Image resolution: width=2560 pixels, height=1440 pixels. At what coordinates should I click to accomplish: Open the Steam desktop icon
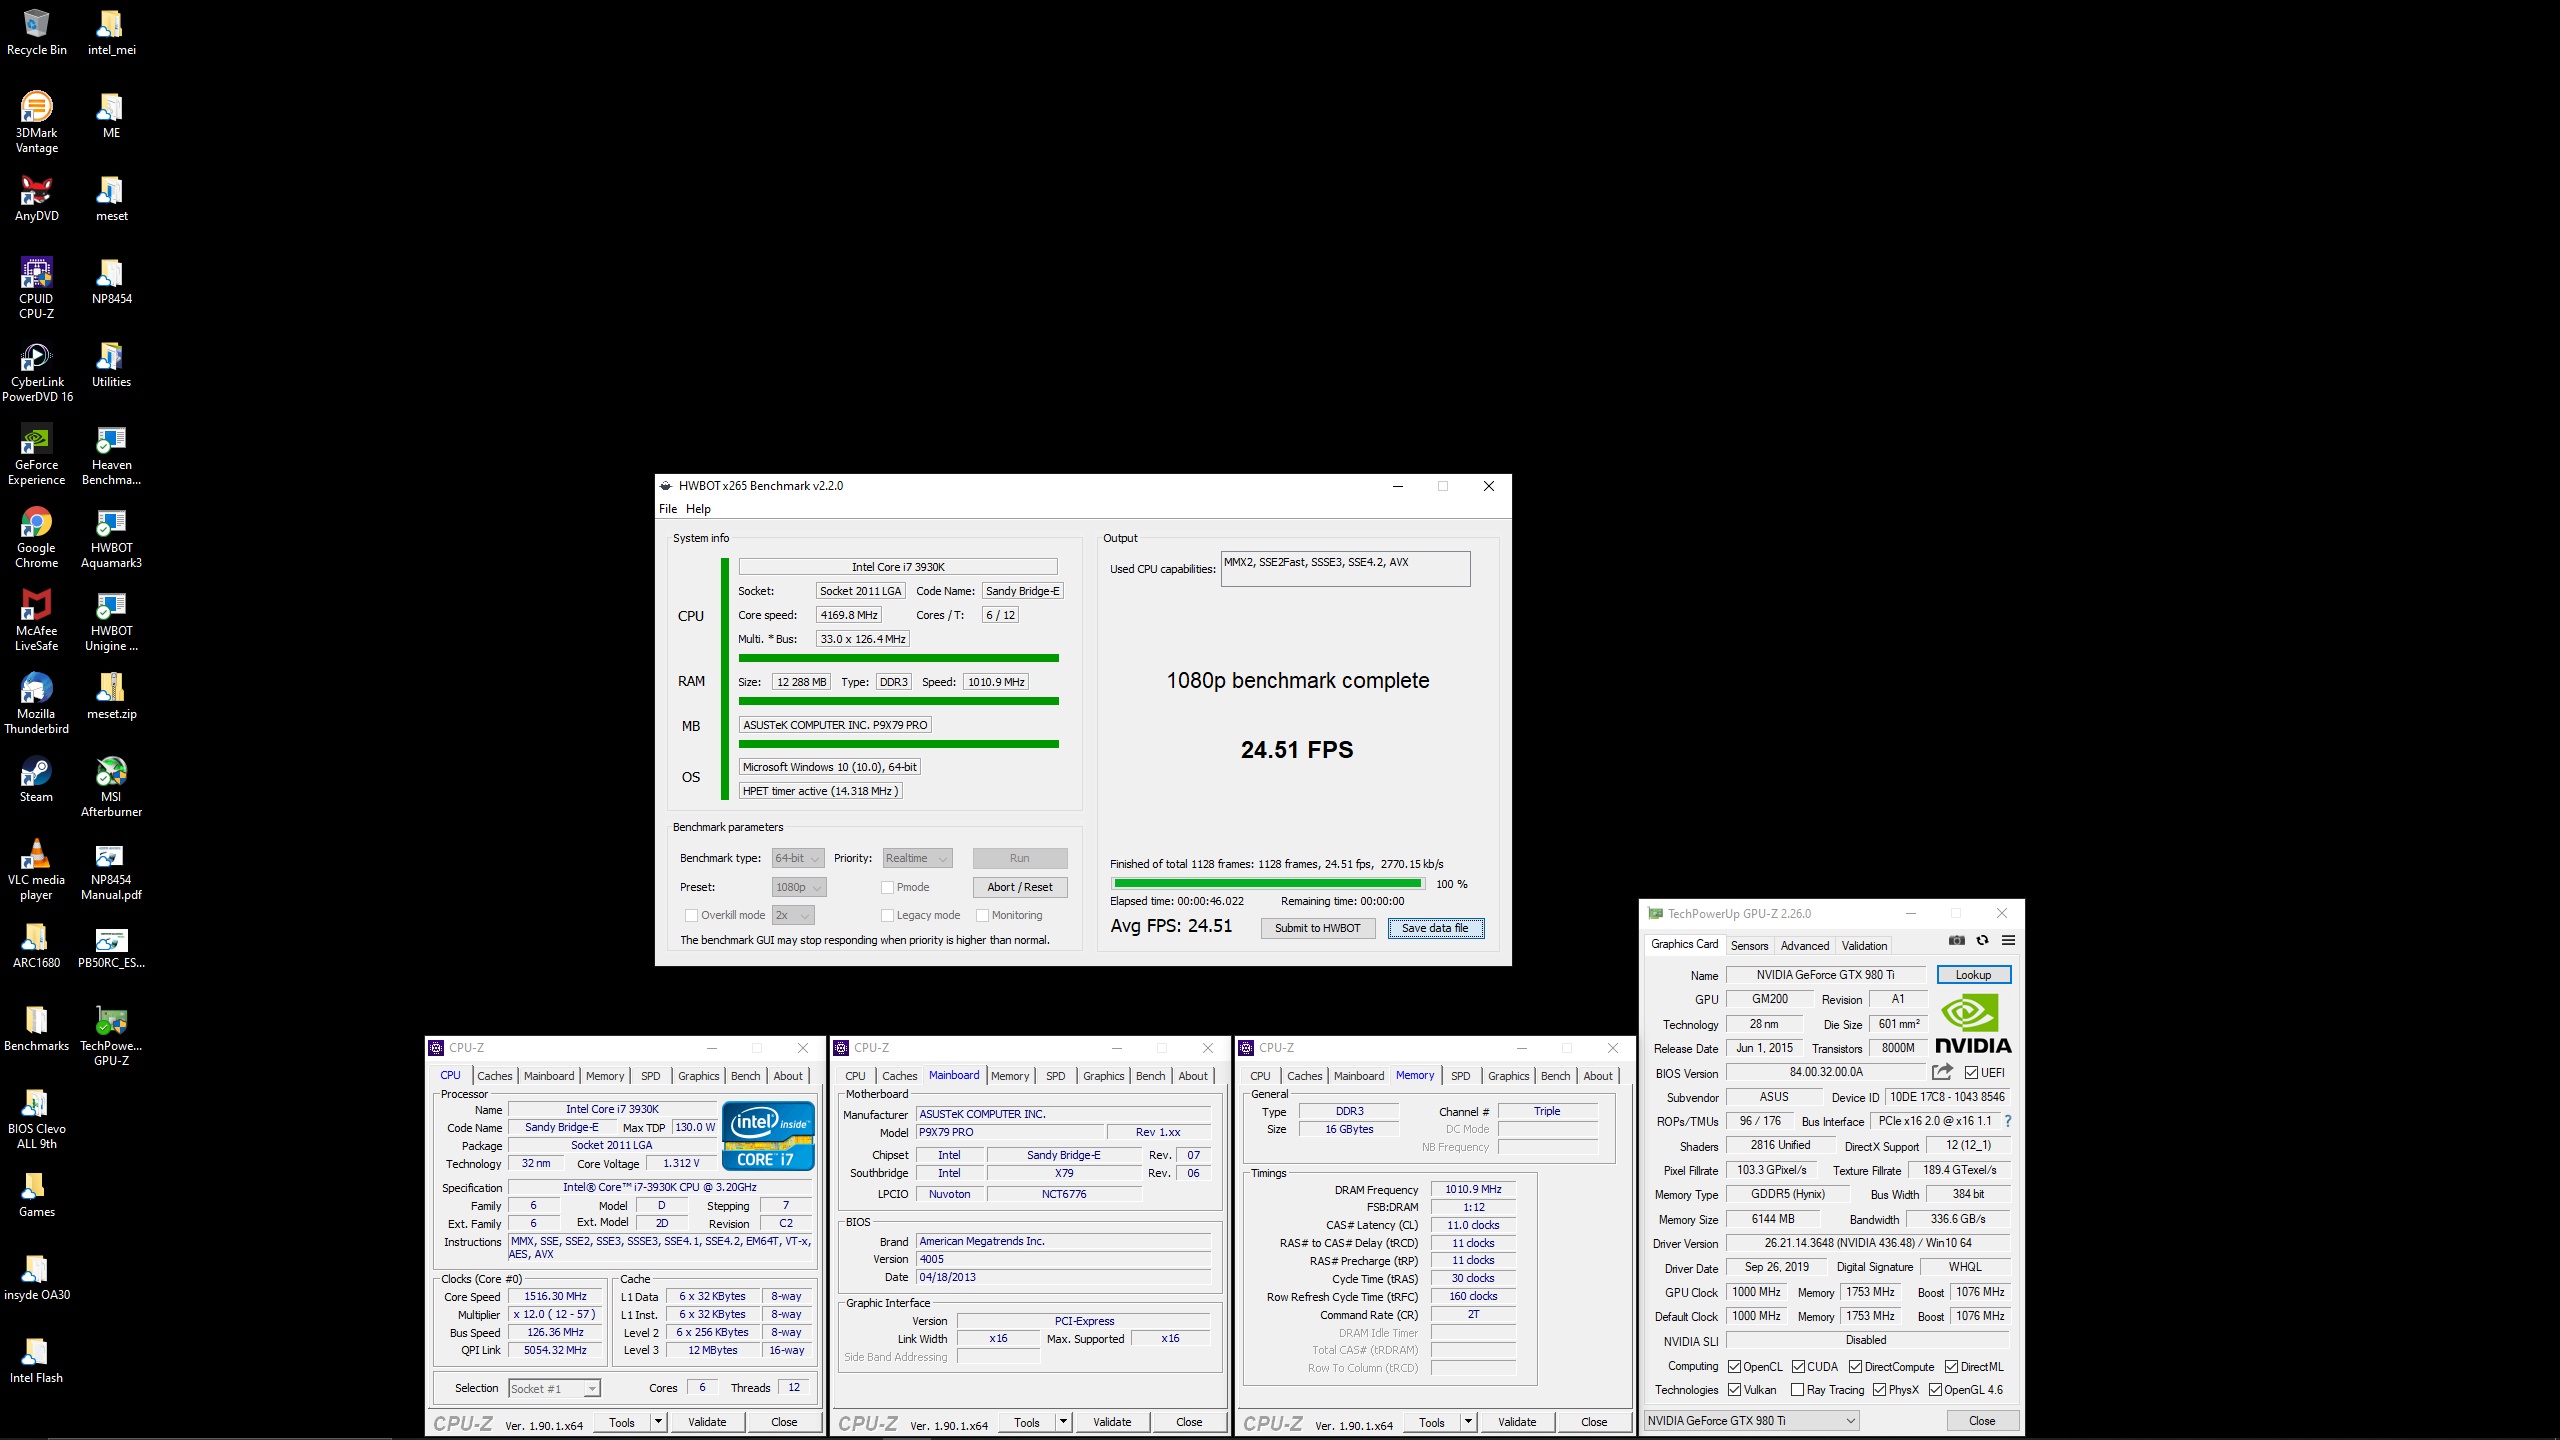pyautogui.click(x=36, y=780)
